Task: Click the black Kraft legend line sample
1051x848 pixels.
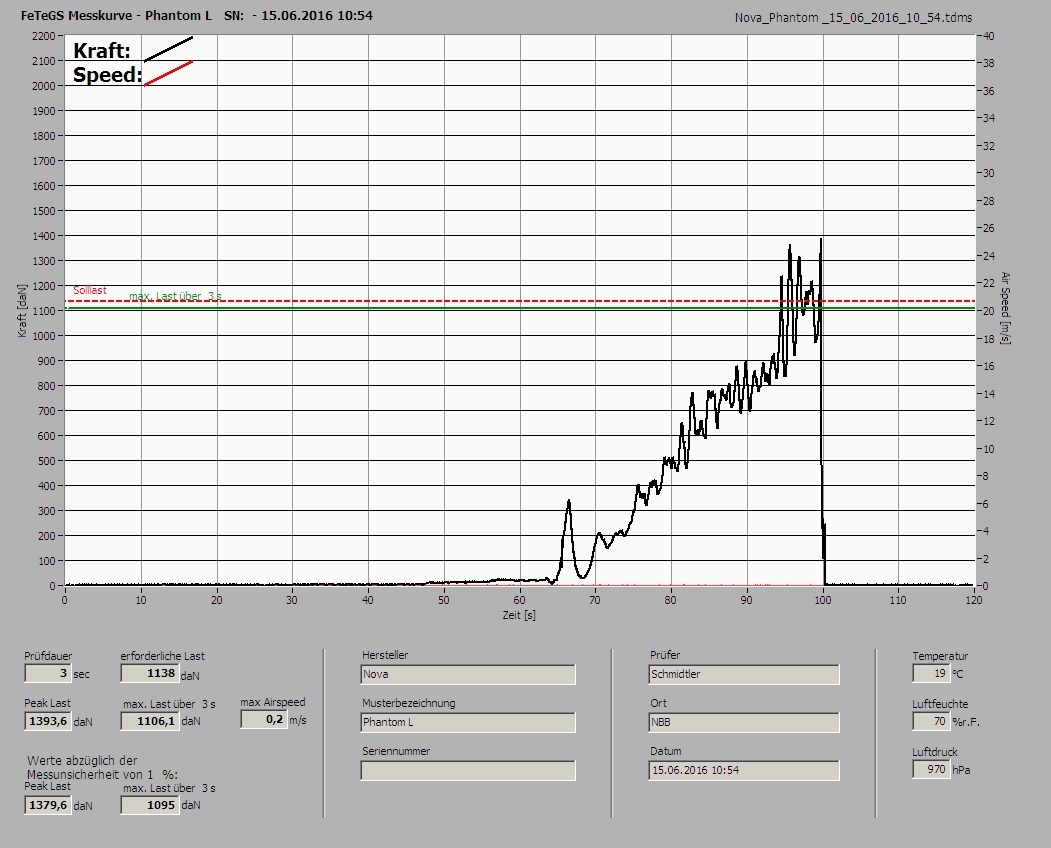Action: point(169,49)
